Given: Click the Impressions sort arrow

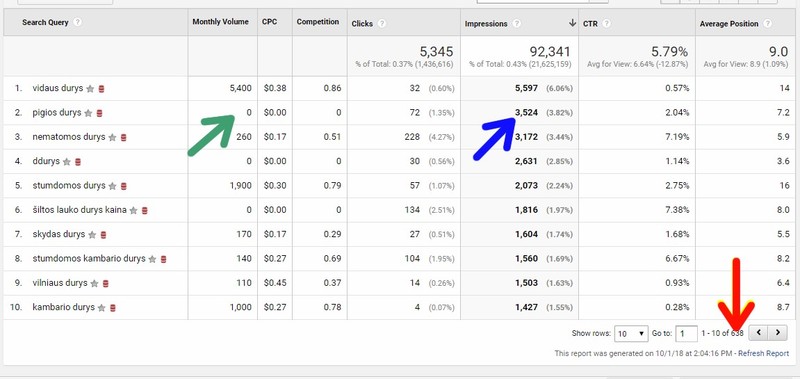Looking at the screenshot, I should click(572, 23).
